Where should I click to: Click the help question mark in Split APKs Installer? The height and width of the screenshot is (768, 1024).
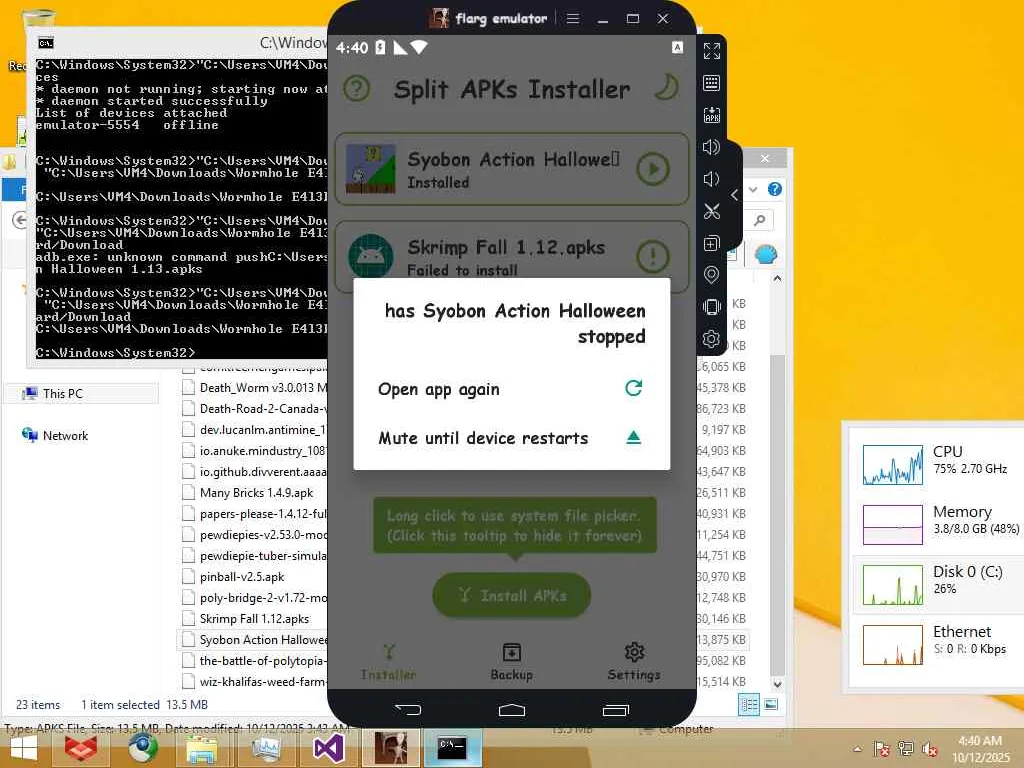(x=357, y=88)
